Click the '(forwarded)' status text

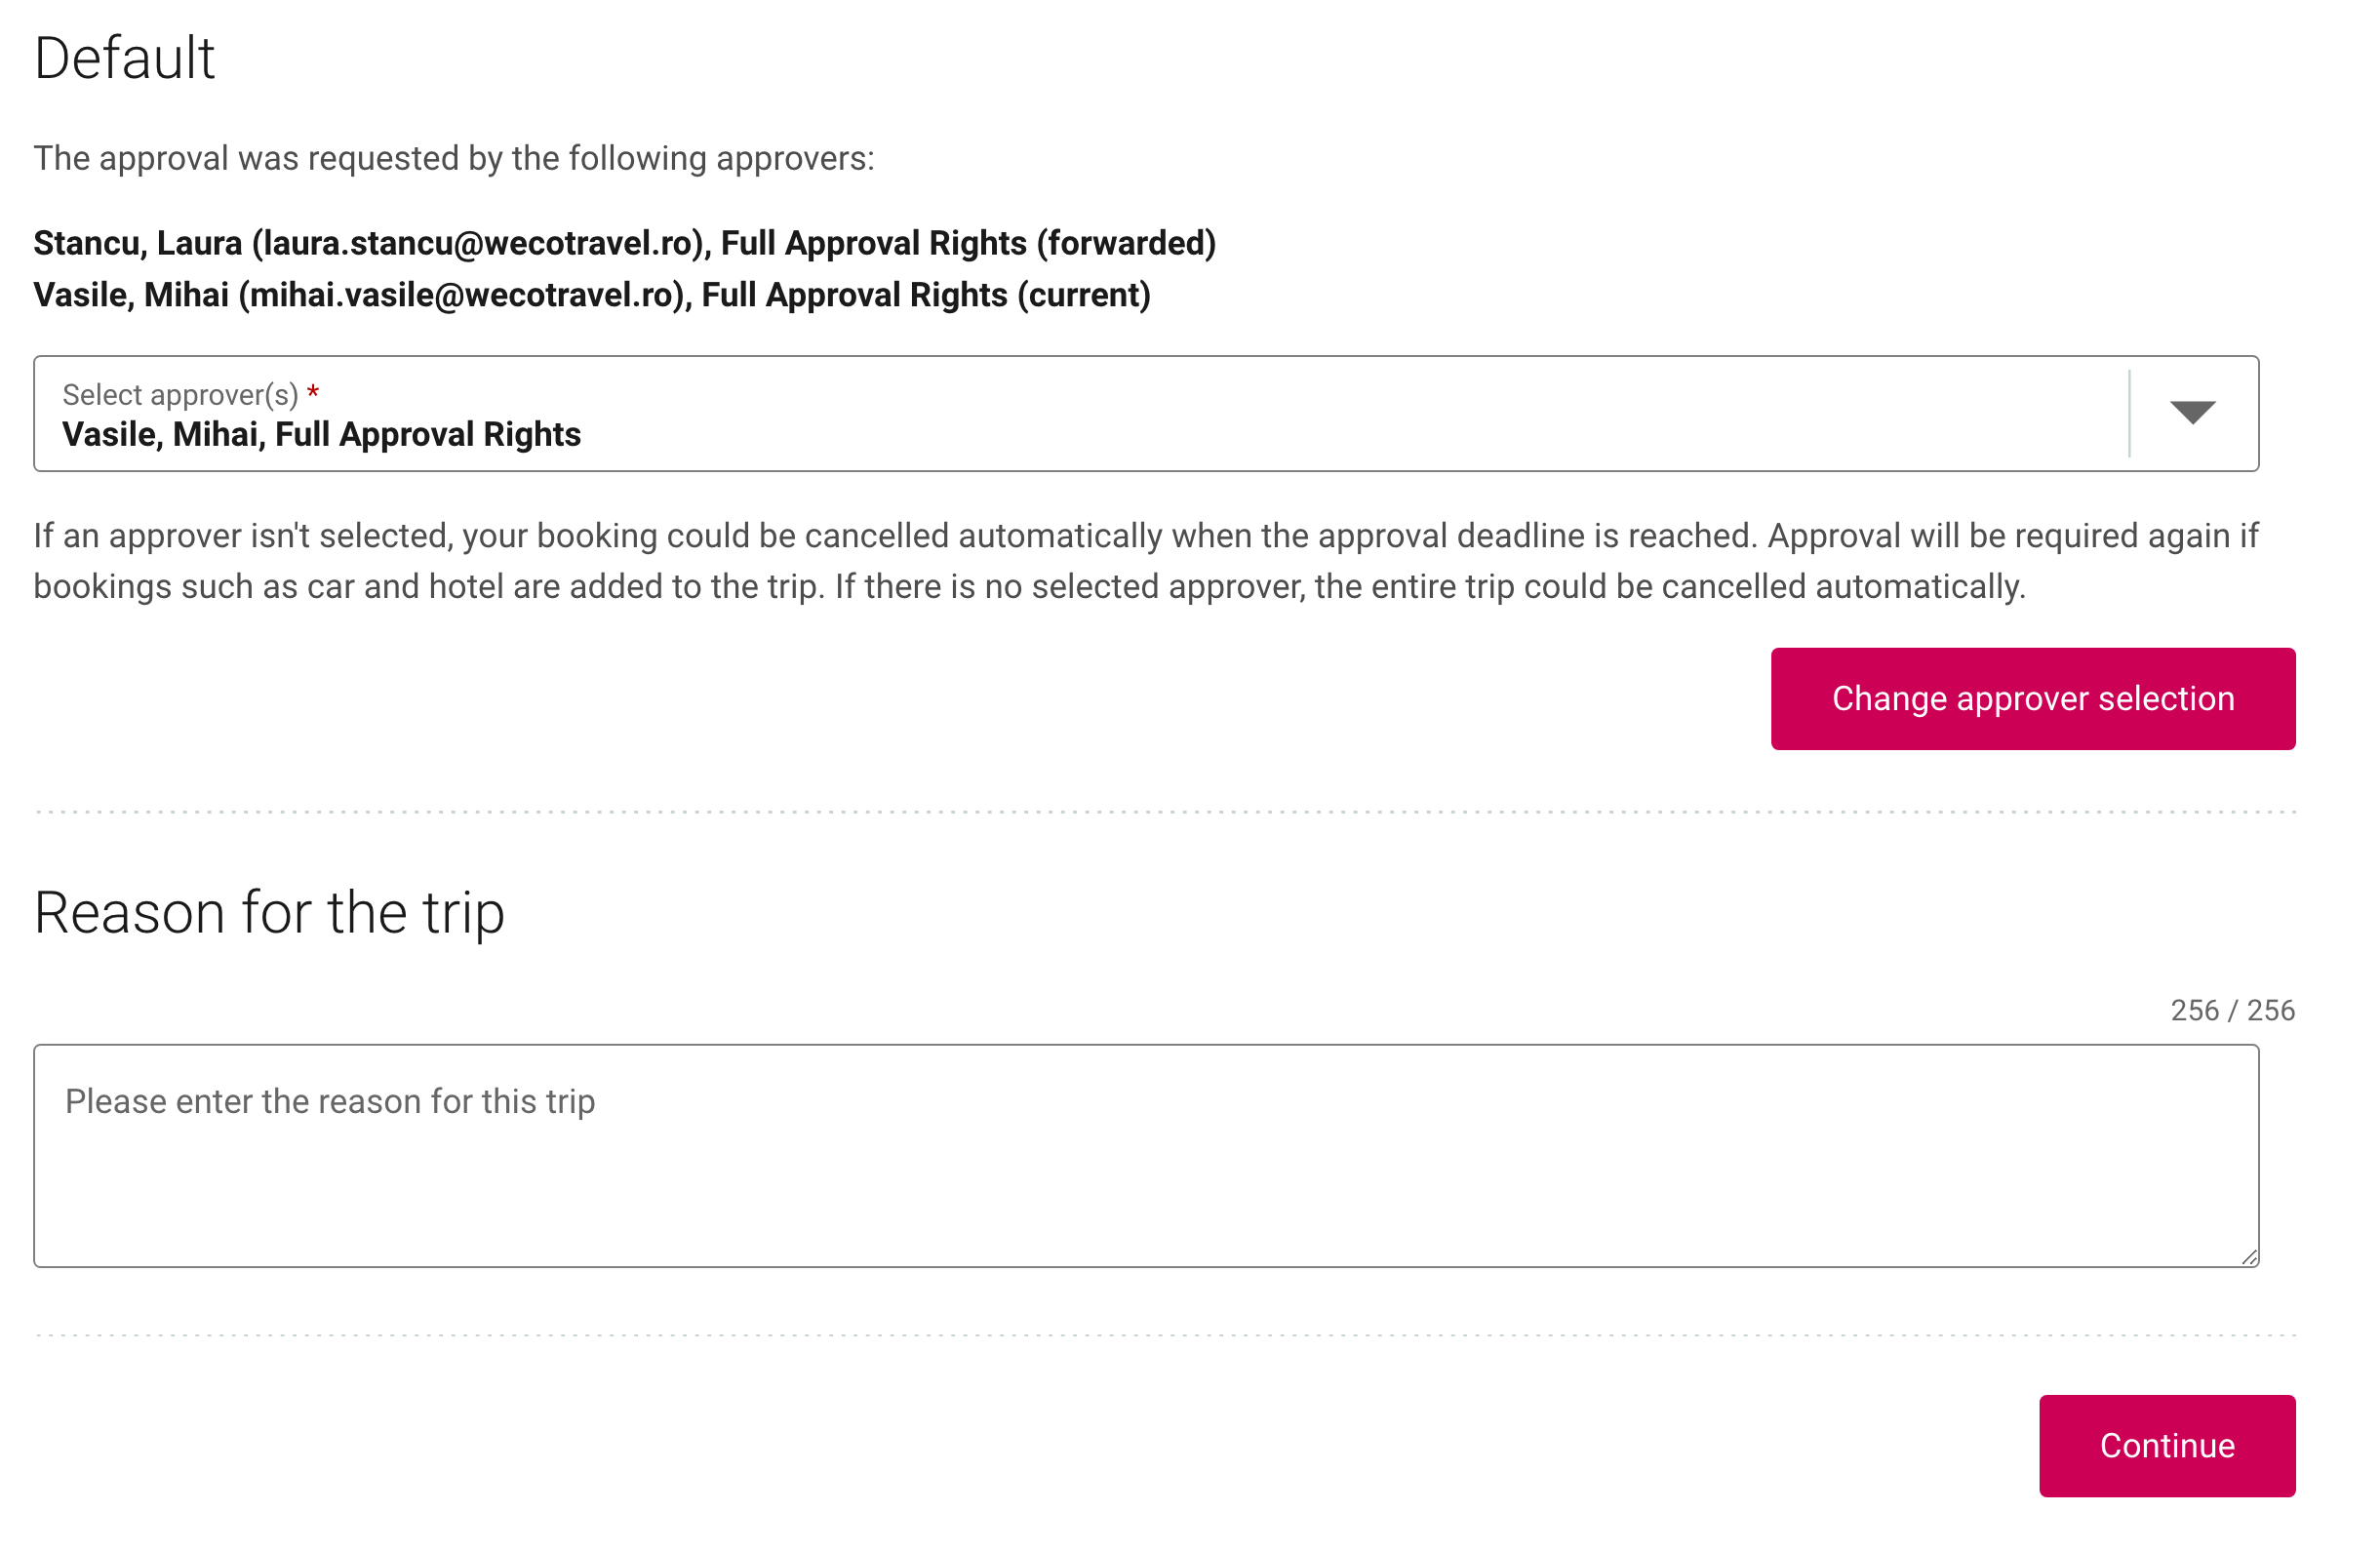tap(1126, 243)
